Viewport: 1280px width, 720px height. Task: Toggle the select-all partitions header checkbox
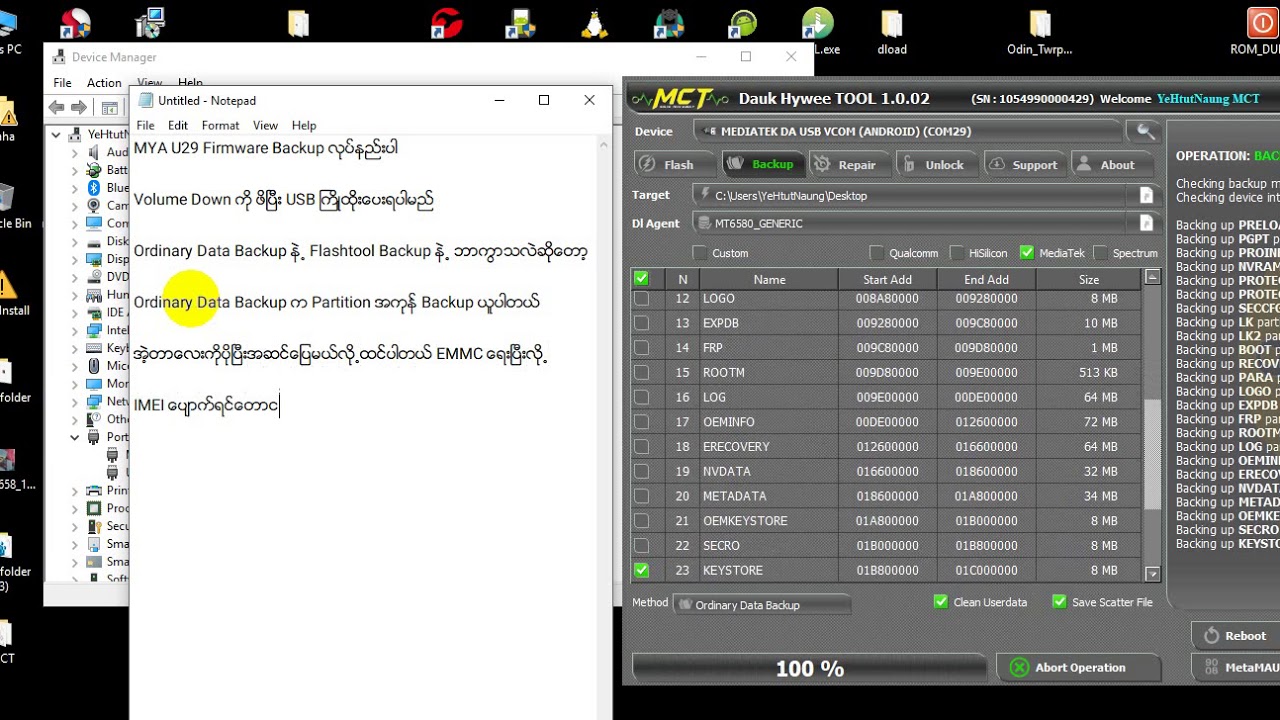[x=641, y=279]
